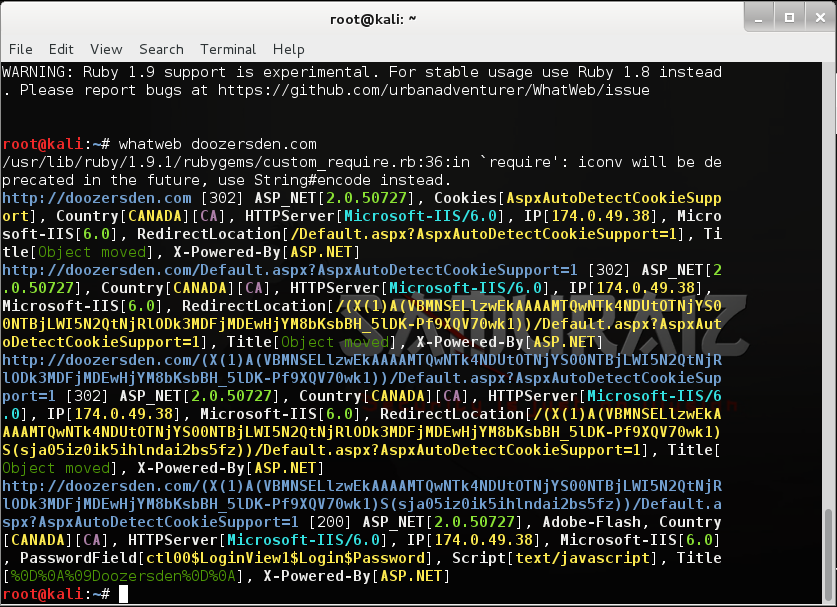Viewport: 837px width, 607px height.
Task: Open the Terminal menu
Action: [228, 49]
